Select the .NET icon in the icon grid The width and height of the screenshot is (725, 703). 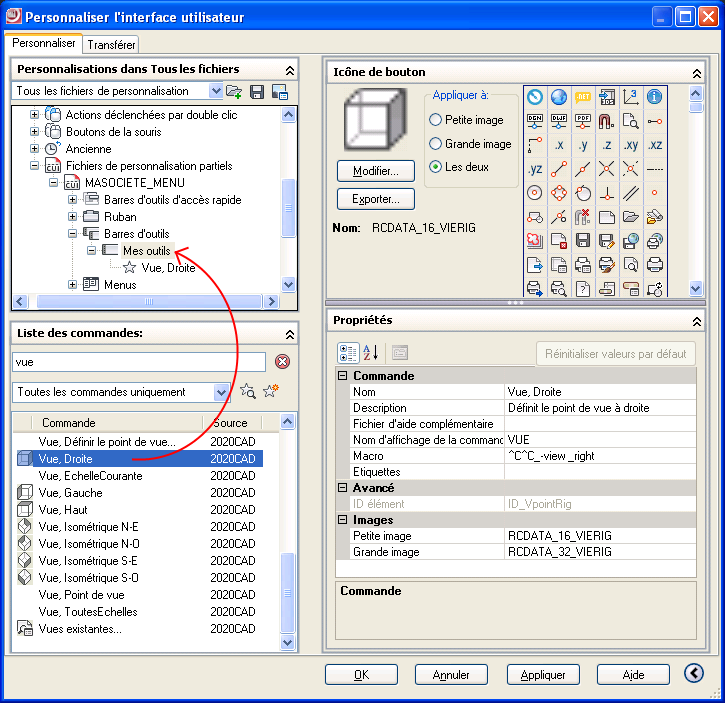[x=582, y=97]
